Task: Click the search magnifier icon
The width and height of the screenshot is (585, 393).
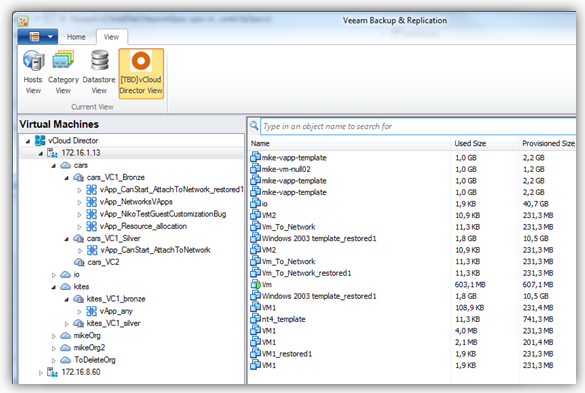Action: (x=254, y=125)
